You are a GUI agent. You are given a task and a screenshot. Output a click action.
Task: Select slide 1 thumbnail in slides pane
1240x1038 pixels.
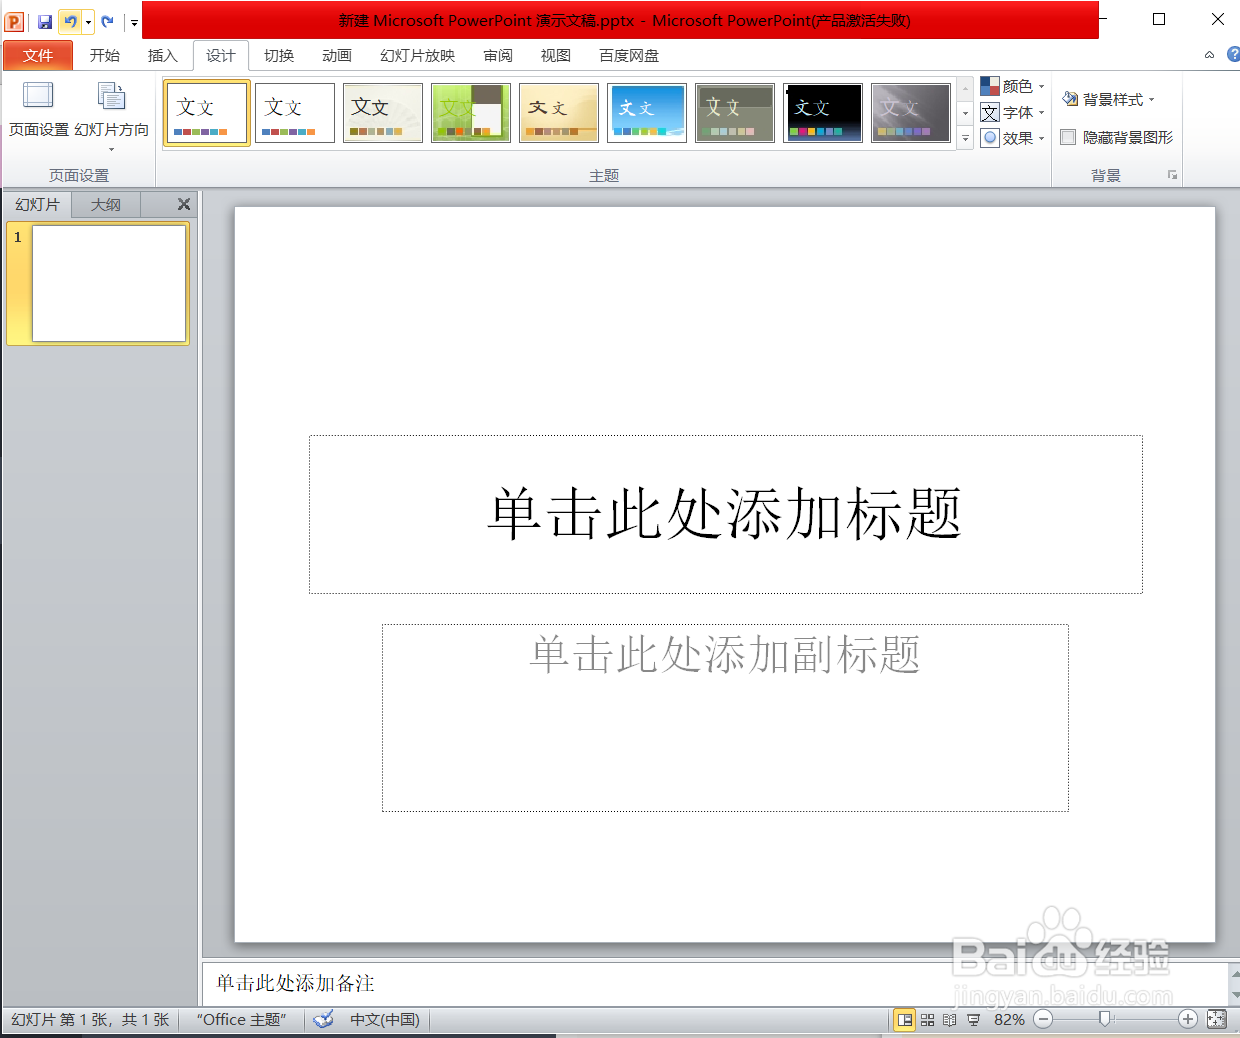(x=108, y=283)
